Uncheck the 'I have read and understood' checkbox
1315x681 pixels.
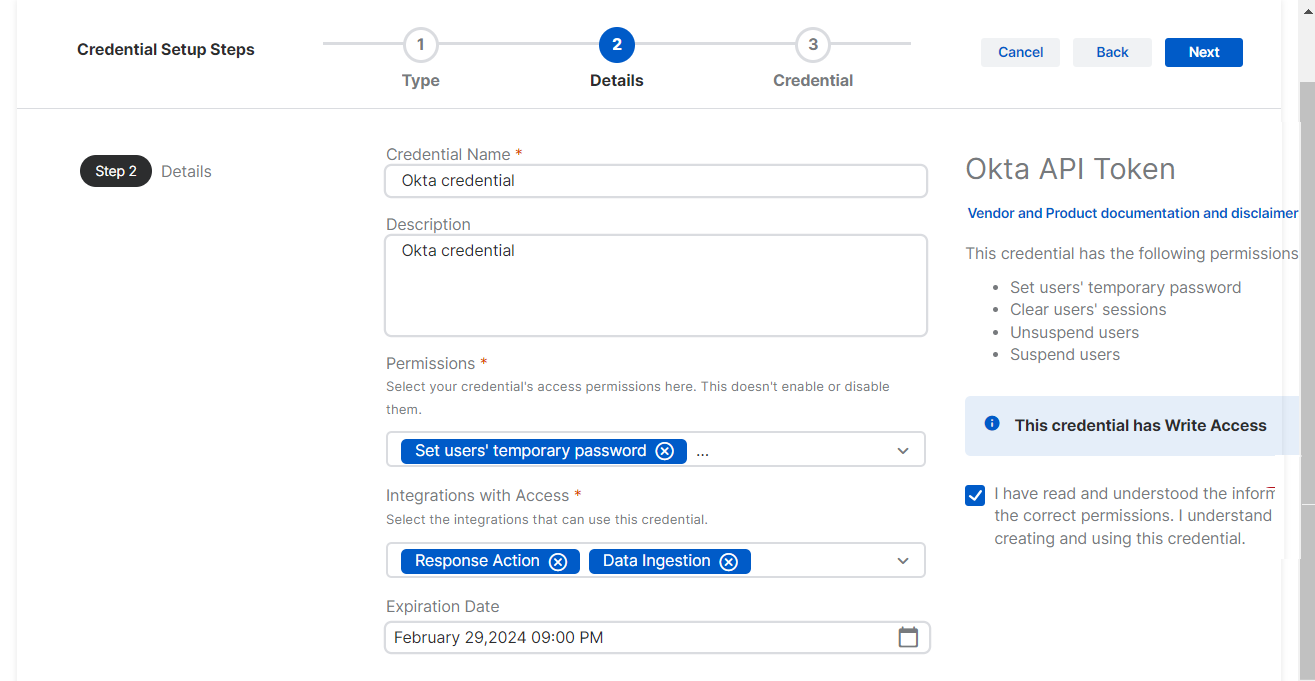(x=975, y=495)
